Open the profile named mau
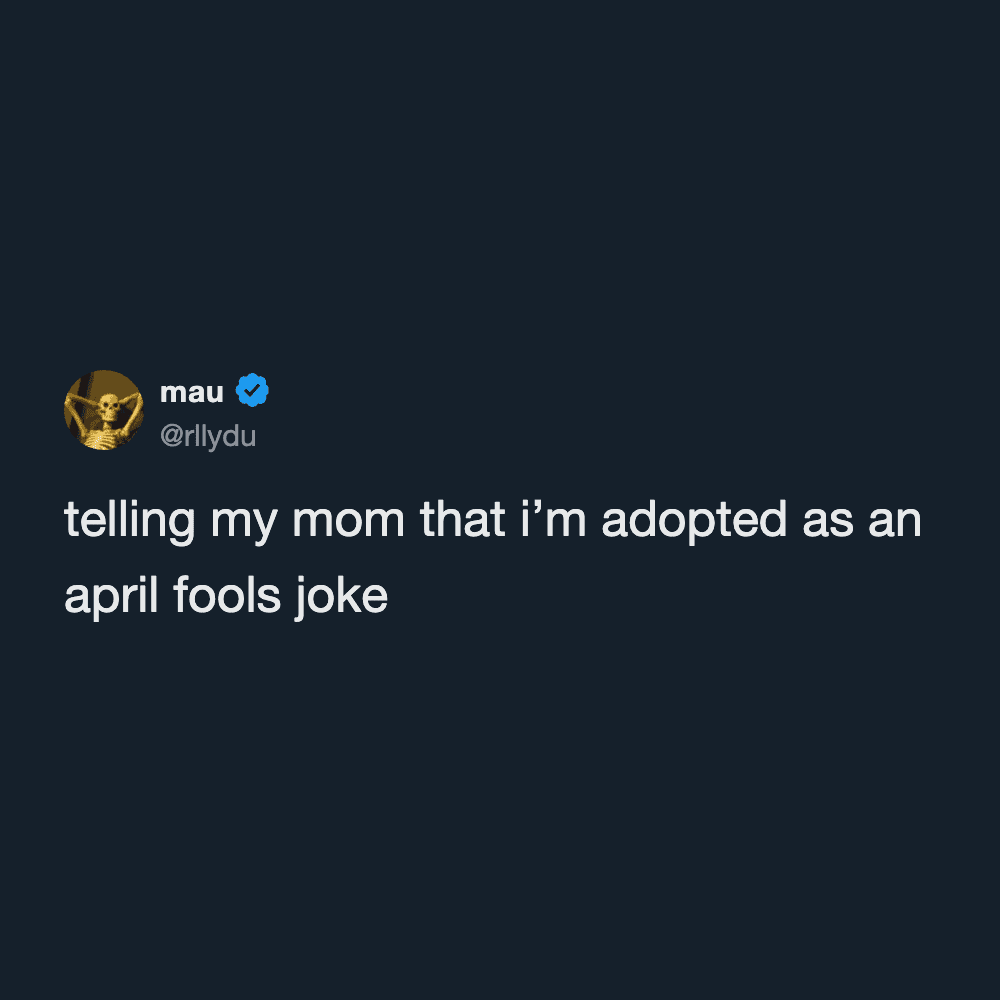Screen dimensions: 1000x1000 tap(192, 392)
